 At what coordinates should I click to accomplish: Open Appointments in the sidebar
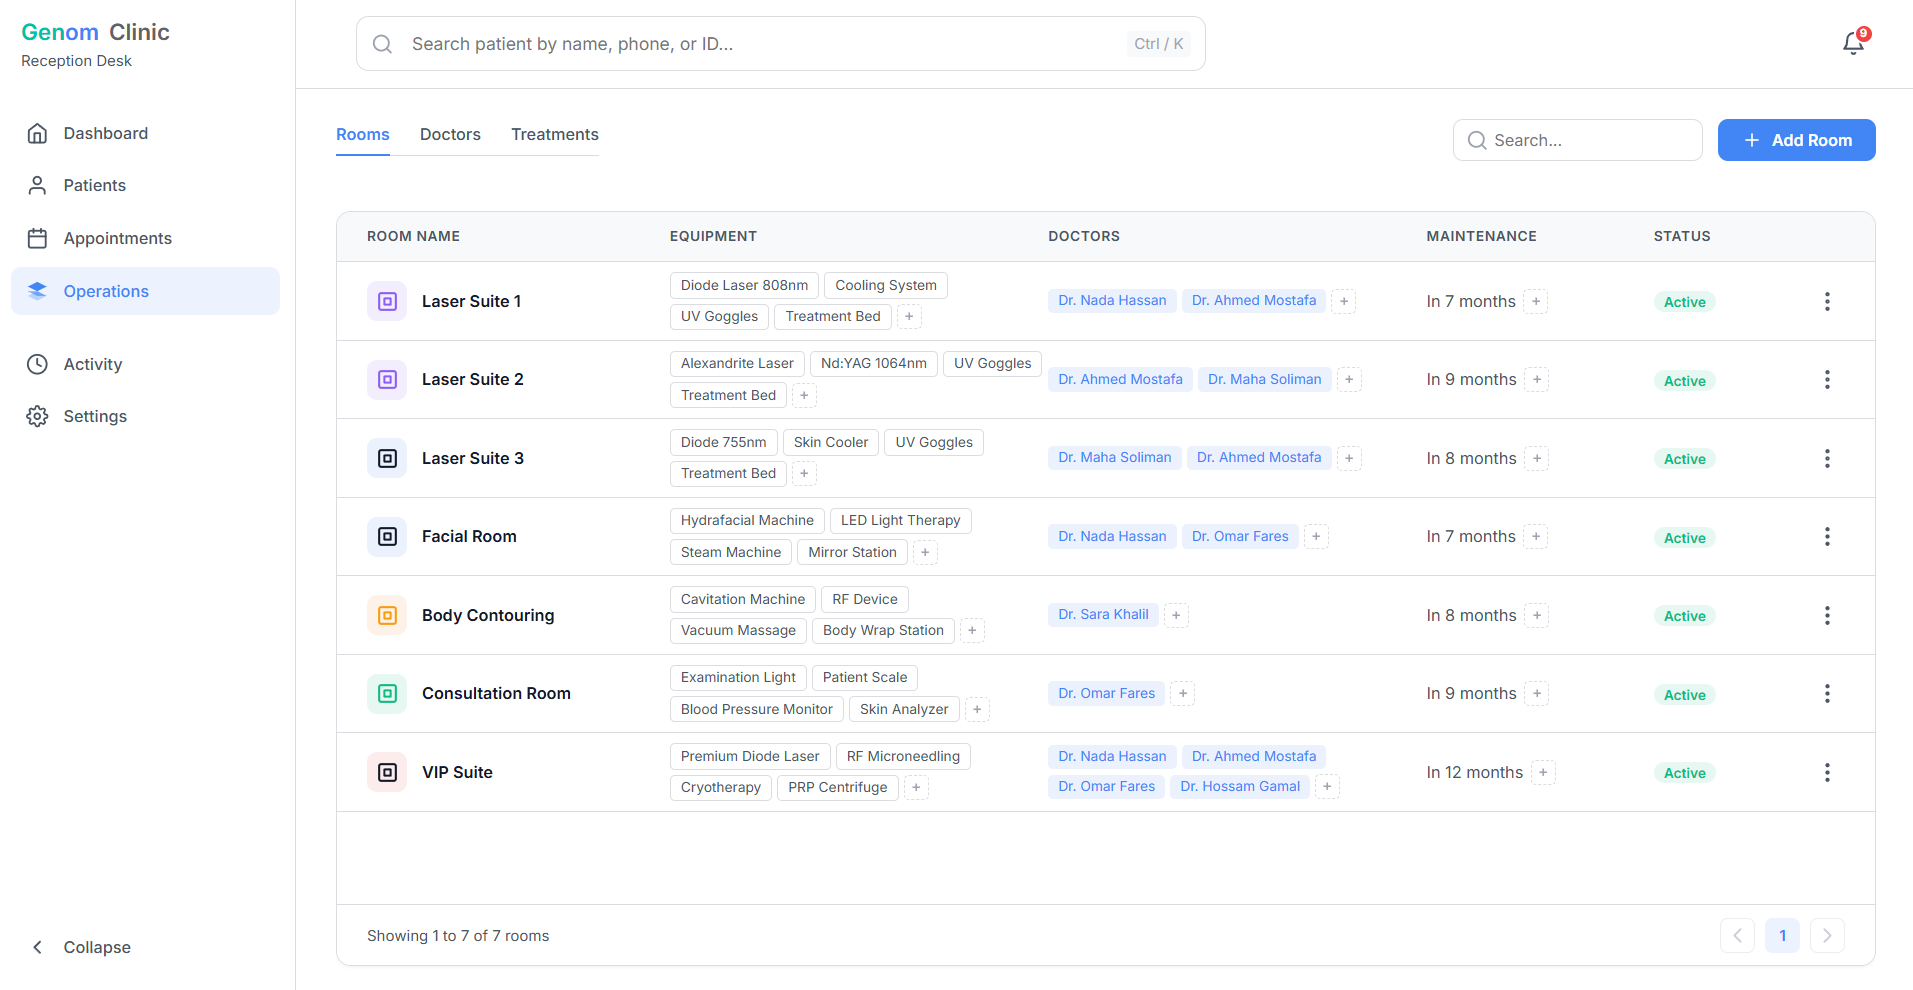click(145, 238)
